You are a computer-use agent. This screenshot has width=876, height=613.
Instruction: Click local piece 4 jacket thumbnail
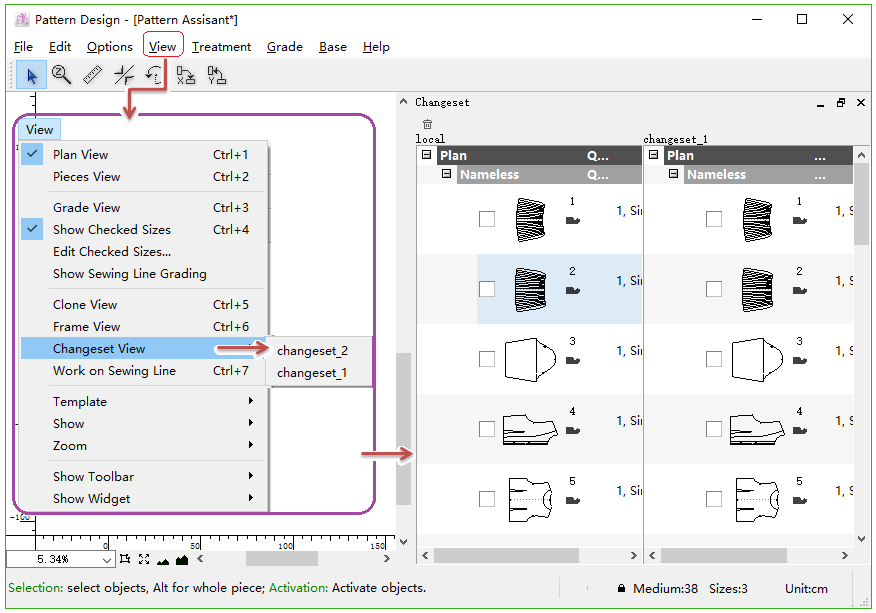pyautogui.click(x=529, y=428)
